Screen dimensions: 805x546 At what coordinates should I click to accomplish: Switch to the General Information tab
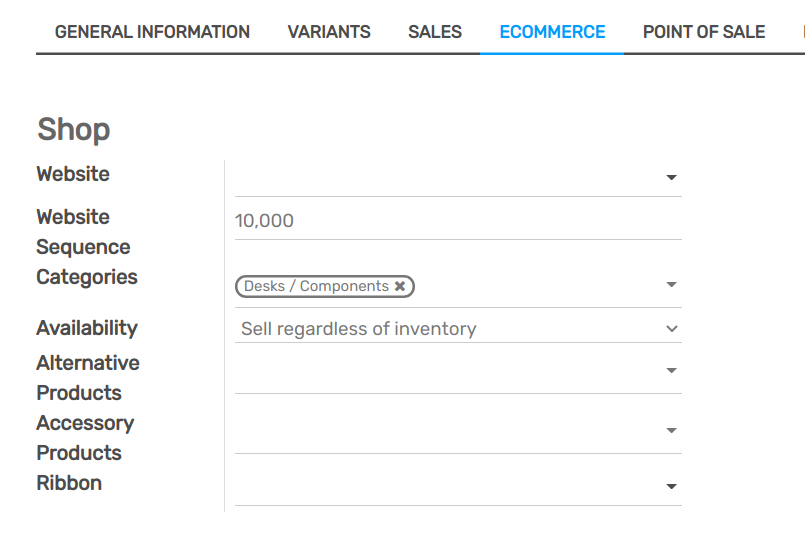click(152, 32)
